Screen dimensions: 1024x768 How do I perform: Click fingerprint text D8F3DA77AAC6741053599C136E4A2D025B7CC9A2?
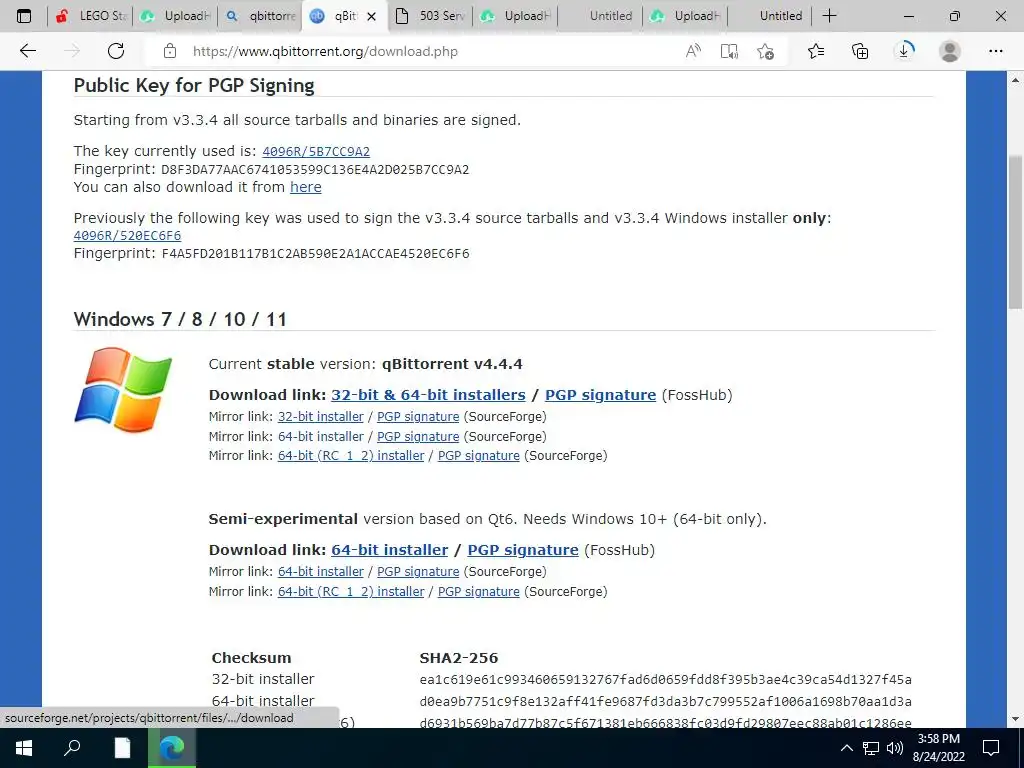pos(315,170)
